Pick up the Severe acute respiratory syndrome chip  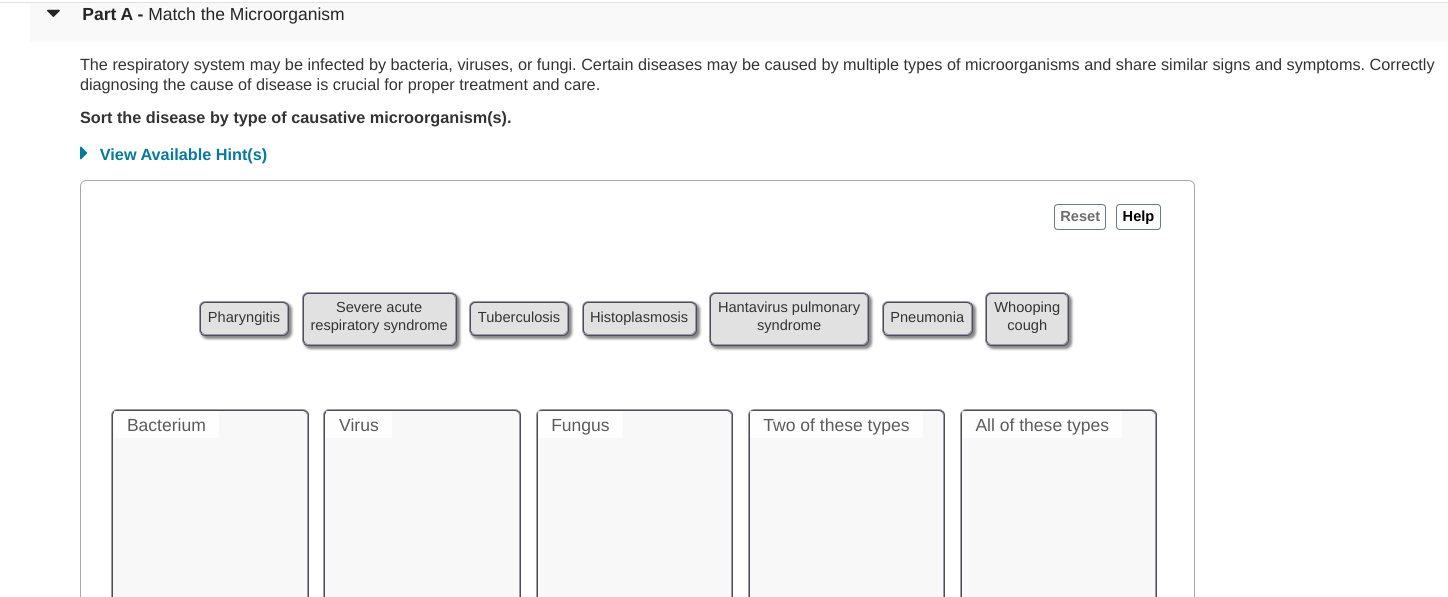tap(379, 316)
